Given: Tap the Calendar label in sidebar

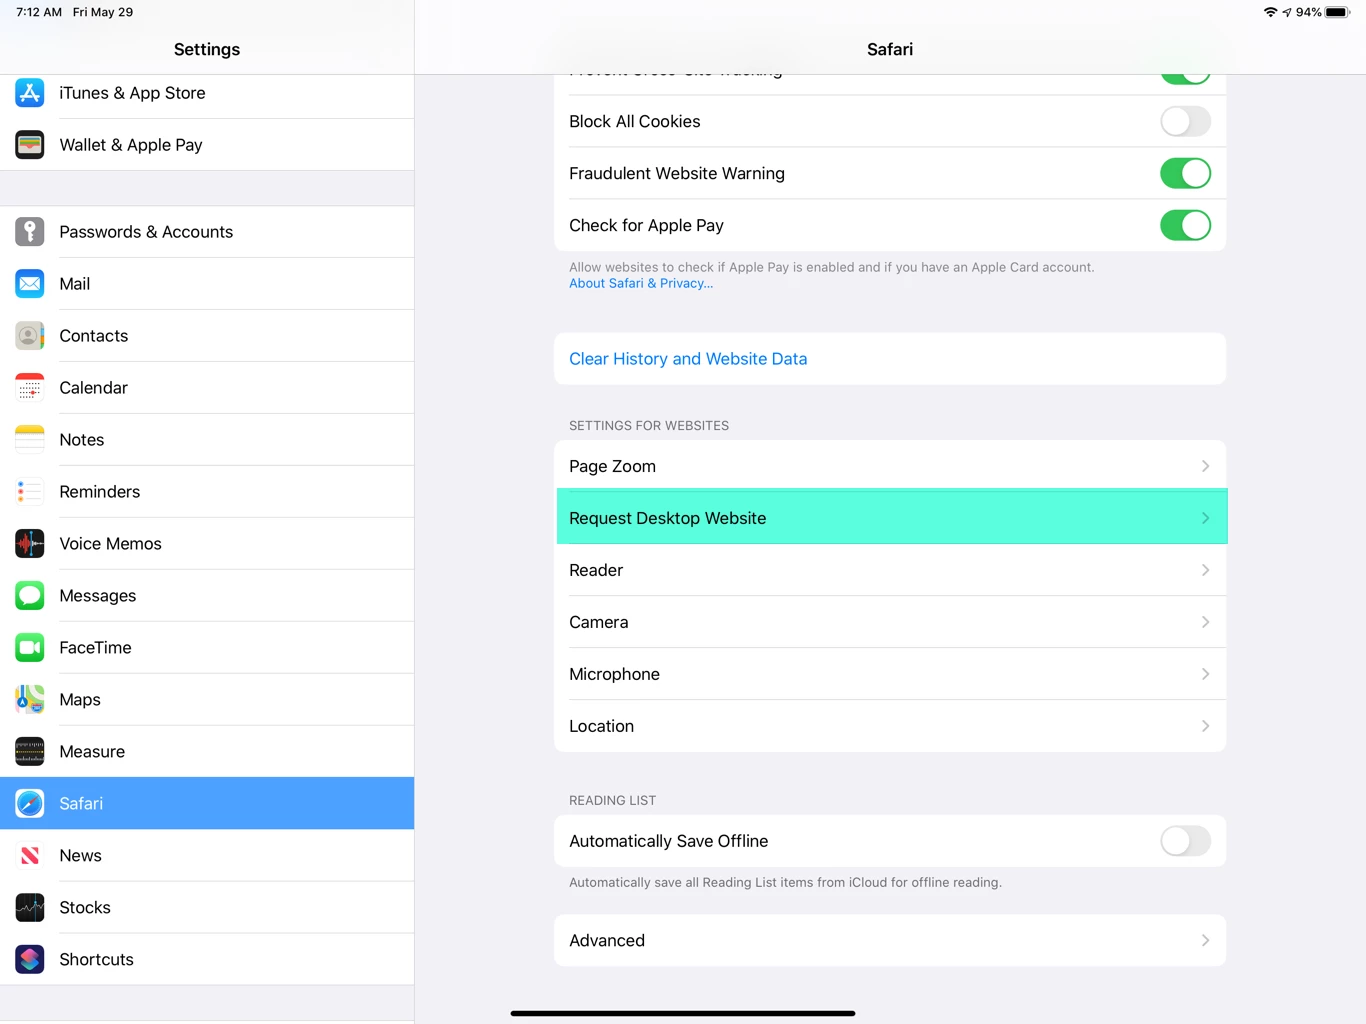Looking at the screenshot, I should (x=93, y=388).
